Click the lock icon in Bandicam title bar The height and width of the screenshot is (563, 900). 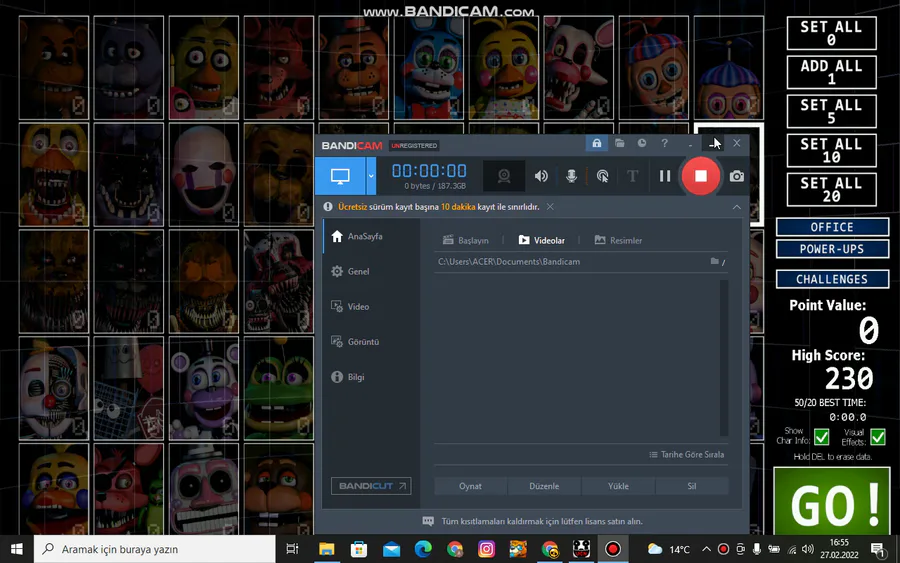click(x=597, y=143)
